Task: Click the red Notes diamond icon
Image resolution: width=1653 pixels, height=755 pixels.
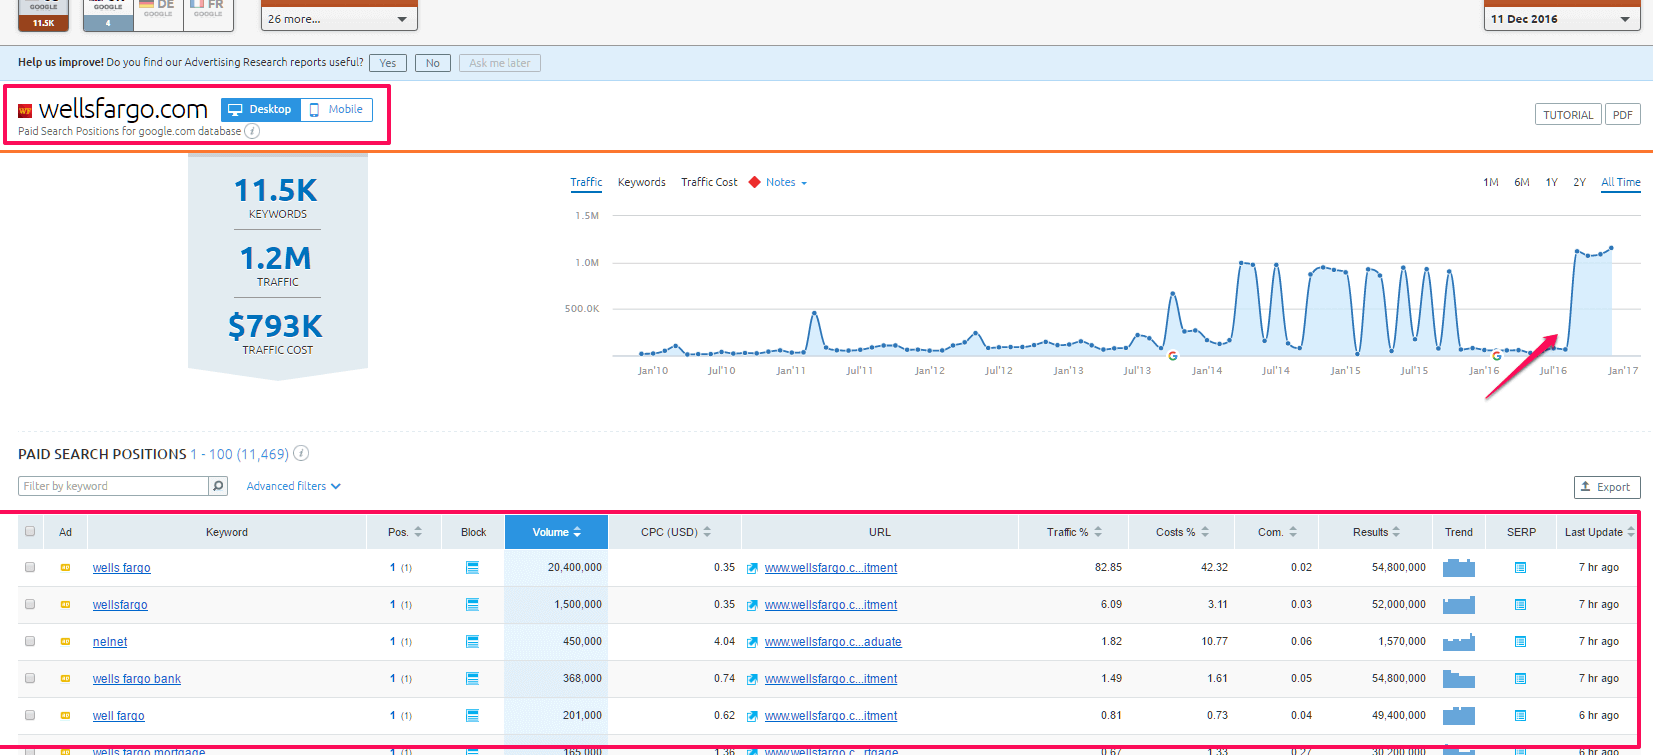Action: [755, 182]
